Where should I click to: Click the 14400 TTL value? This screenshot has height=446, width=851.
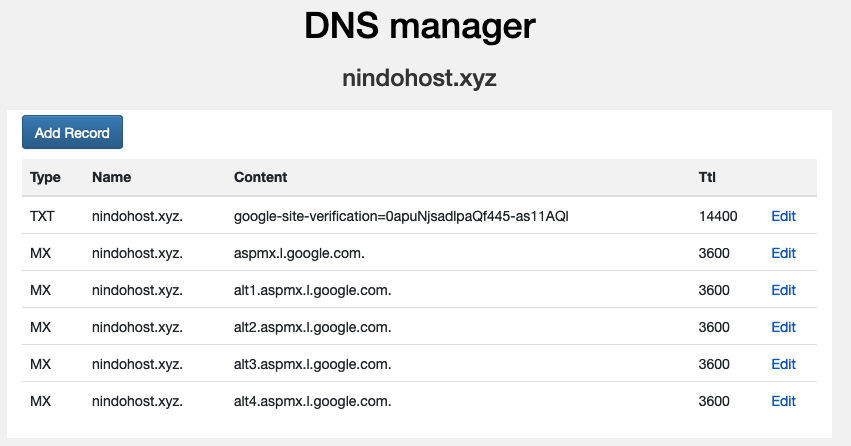tap(717, 216)
